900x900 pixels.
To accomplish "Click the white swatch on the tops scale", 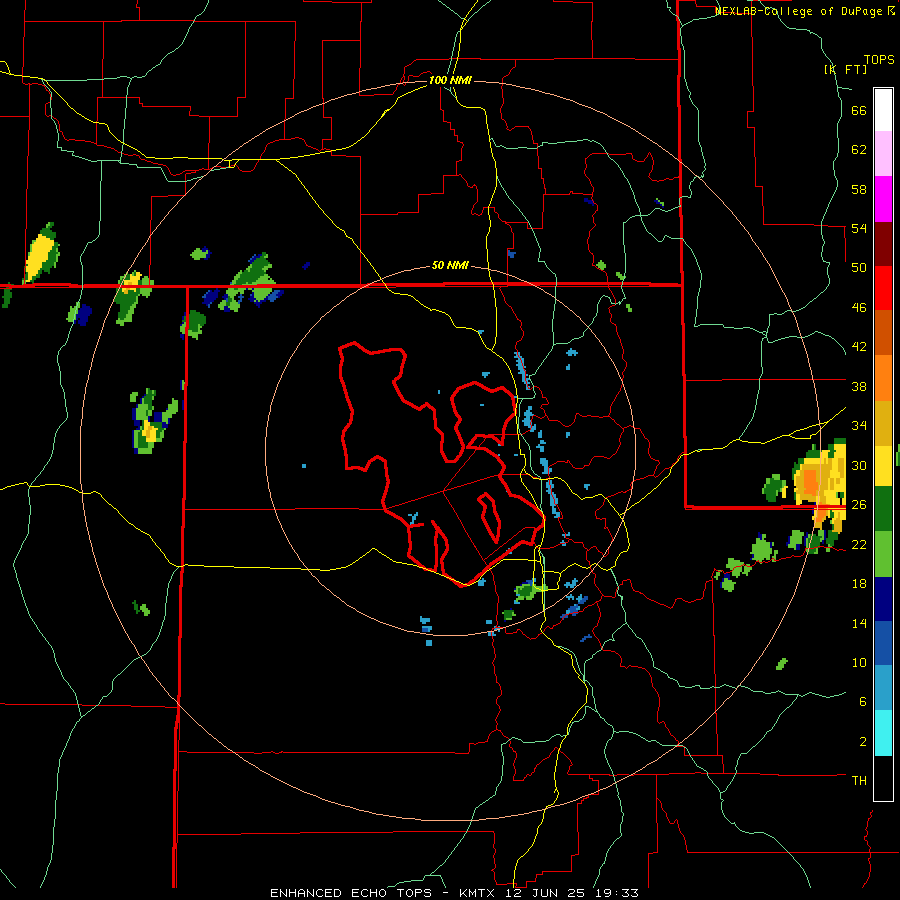I will [x=883, y=110].
